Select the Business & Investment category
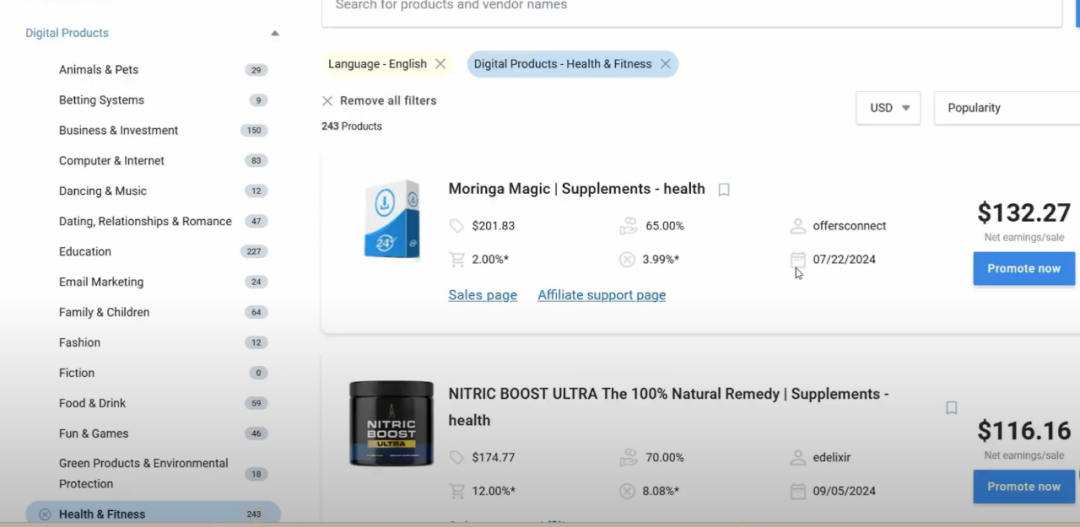 tap(118, 130)
